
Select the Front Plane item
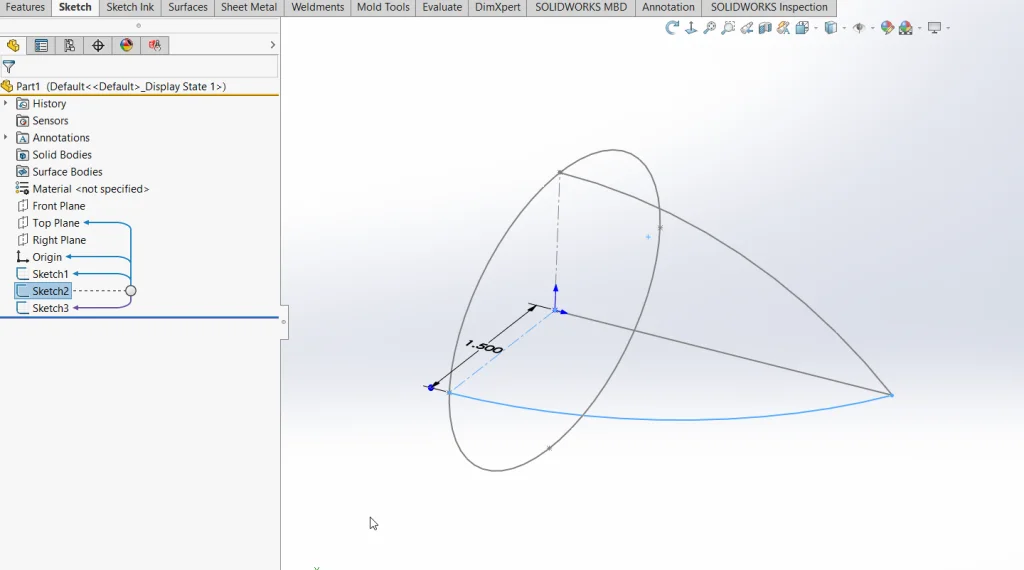pyautogui.click(x=58, y=206)
